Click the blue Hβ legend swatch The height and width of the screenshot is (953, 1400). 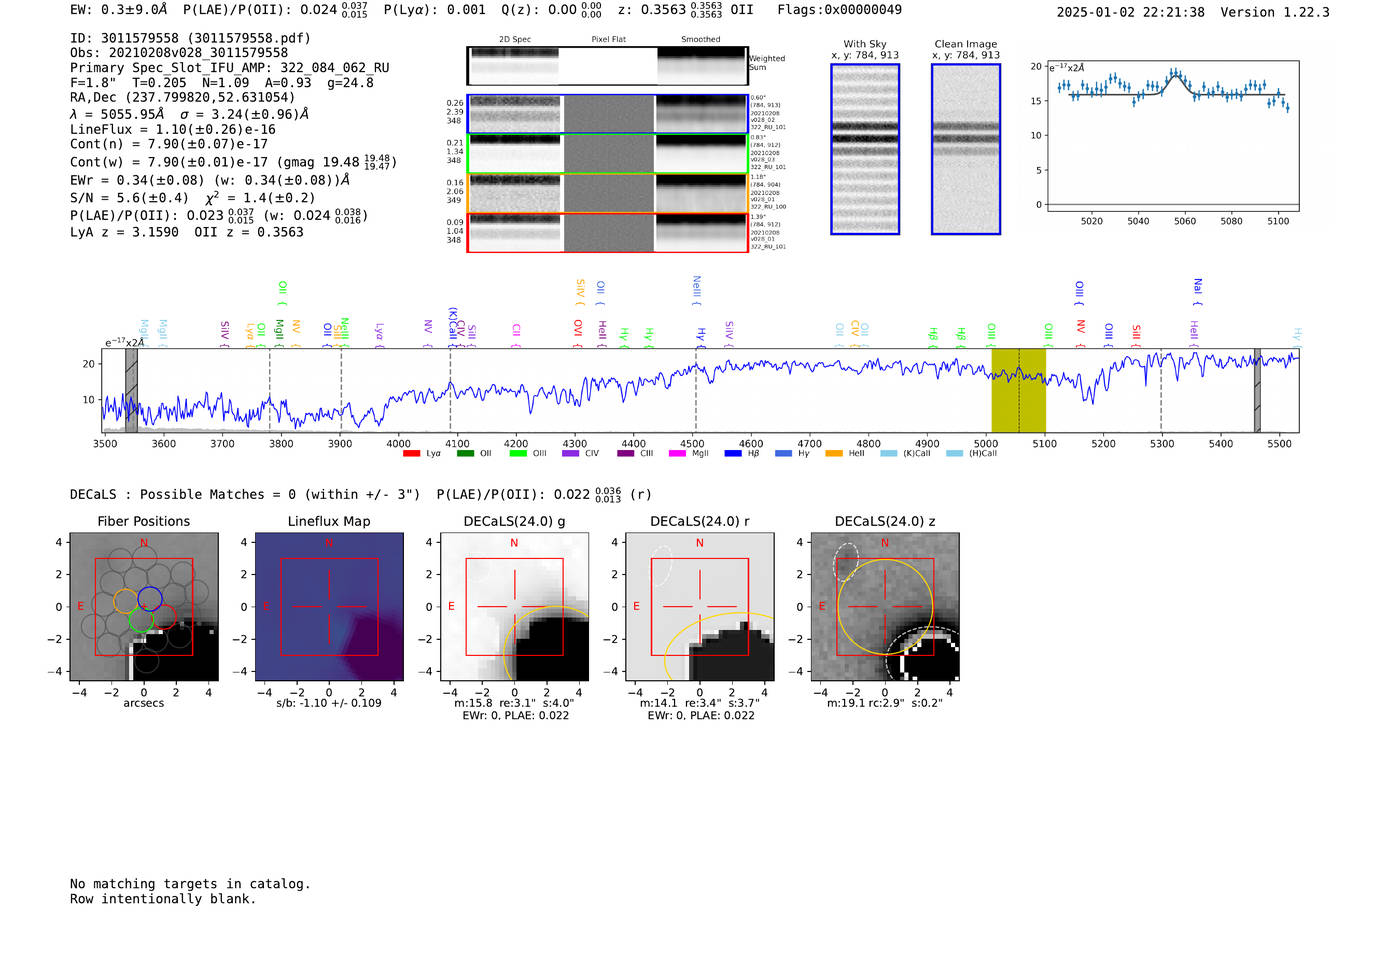733,454
